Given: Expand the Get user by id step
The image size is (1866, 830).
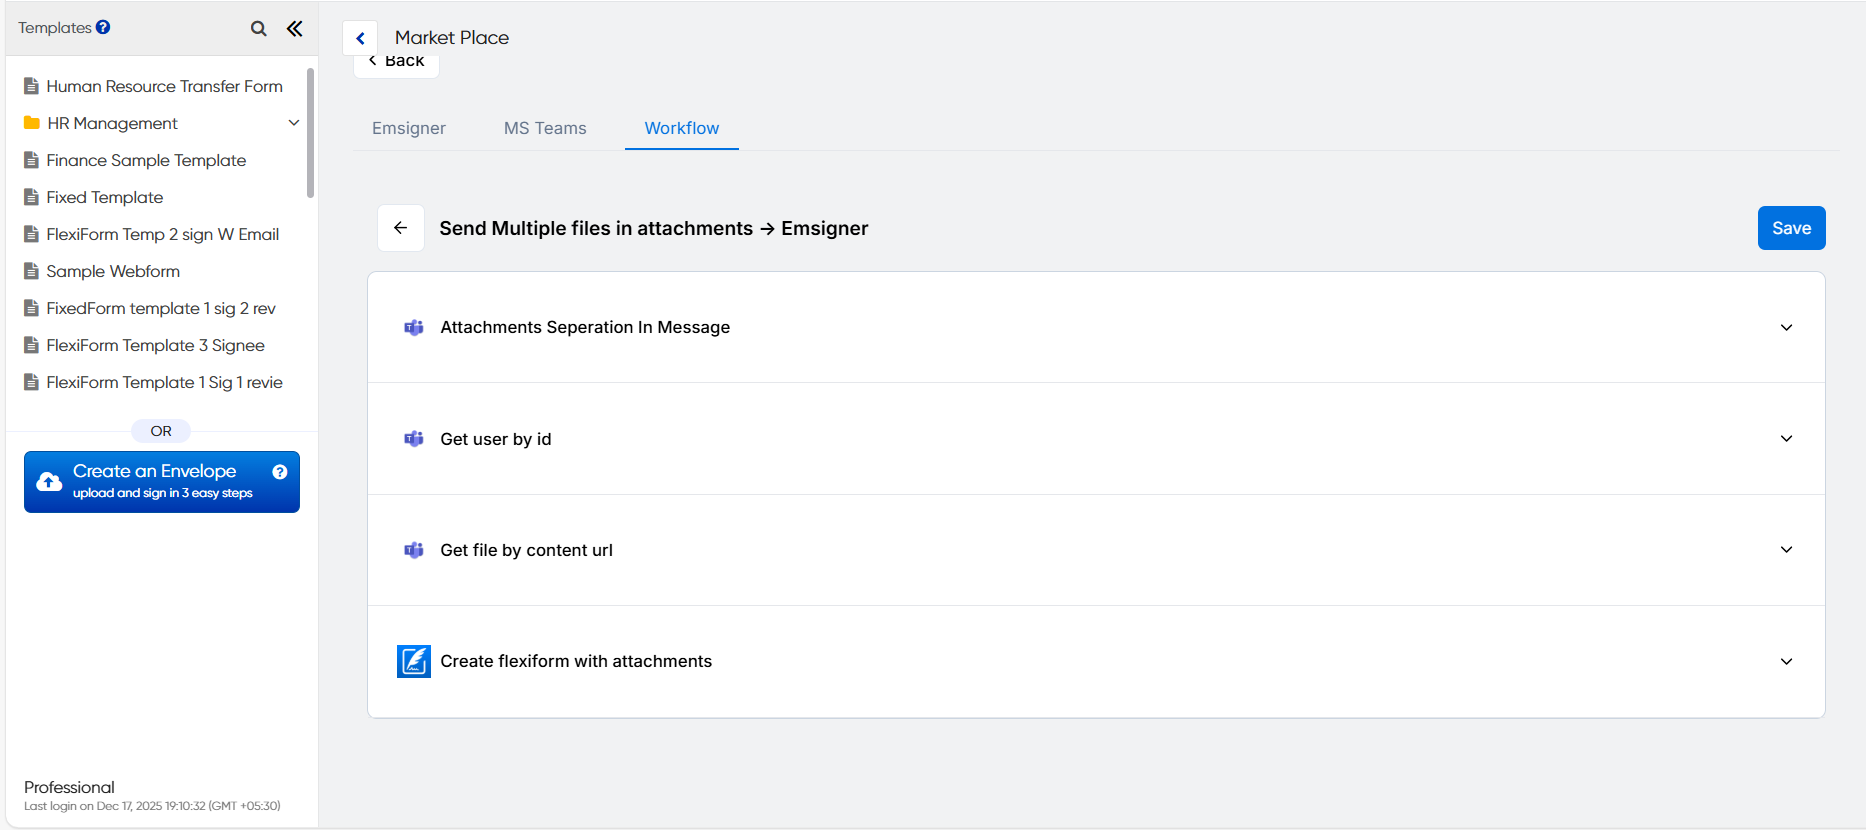Looking at the screenshot, I should point(1786,439).
